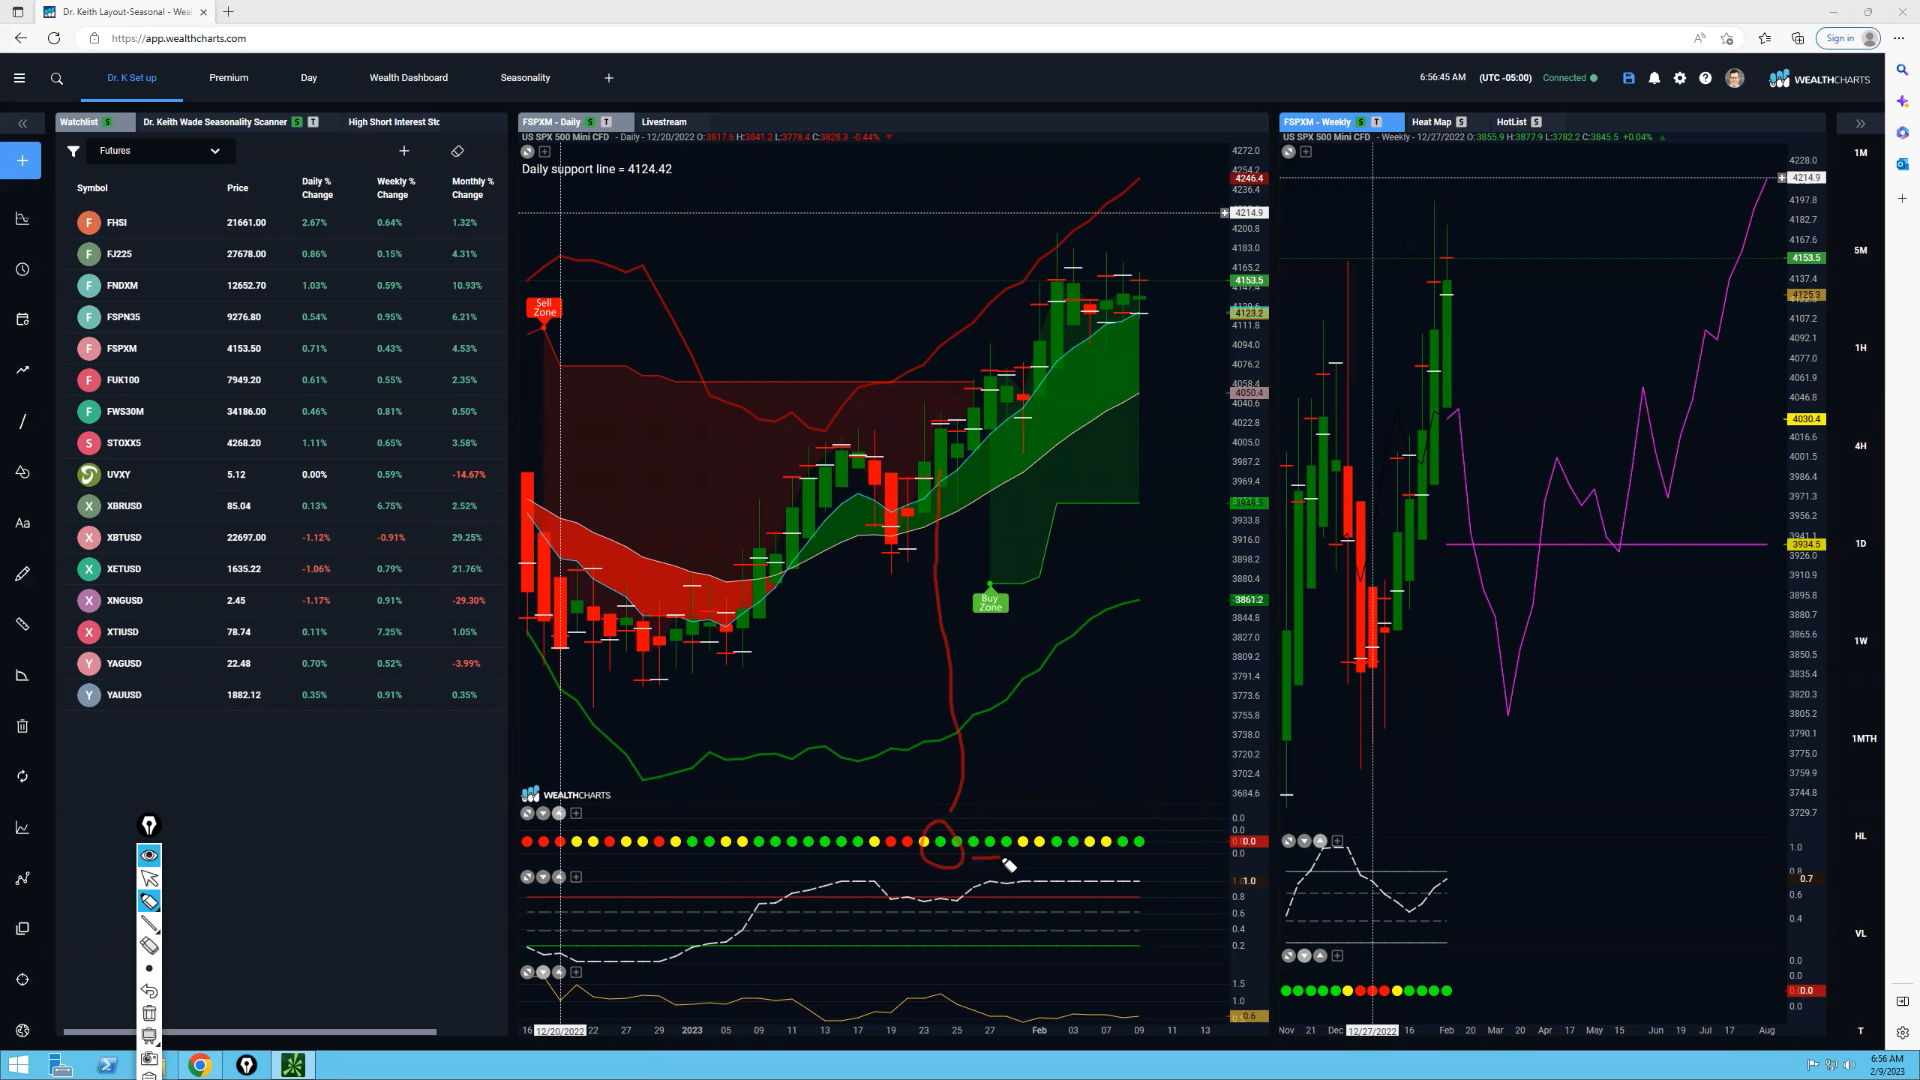Image resolution: width=1920 pixels, height=1080 pixels.
Task: Switch to the Day layout tab
Action: click(x=309, y=78)
